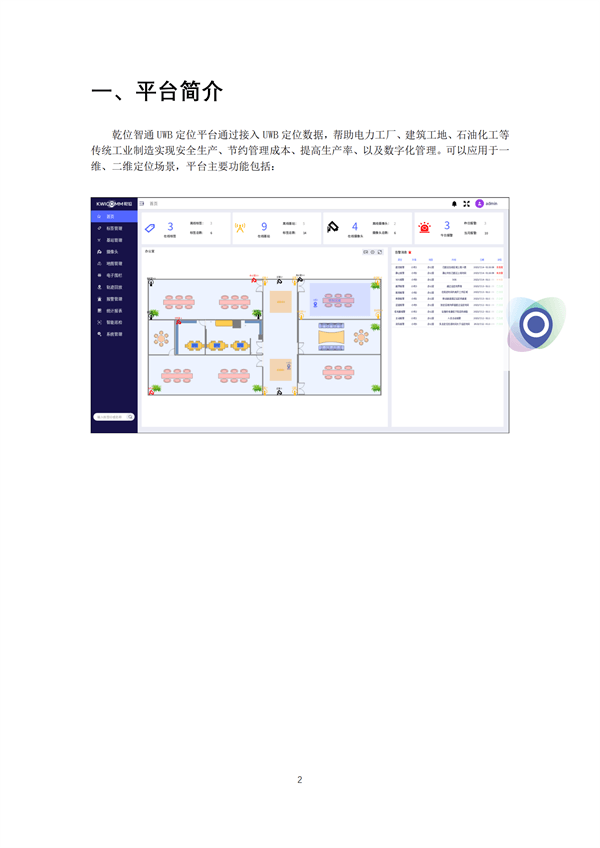This screenshot has height=848, width=600.
Task: Open 首页 in the dark sidebar
Action: tap(114, 216)
